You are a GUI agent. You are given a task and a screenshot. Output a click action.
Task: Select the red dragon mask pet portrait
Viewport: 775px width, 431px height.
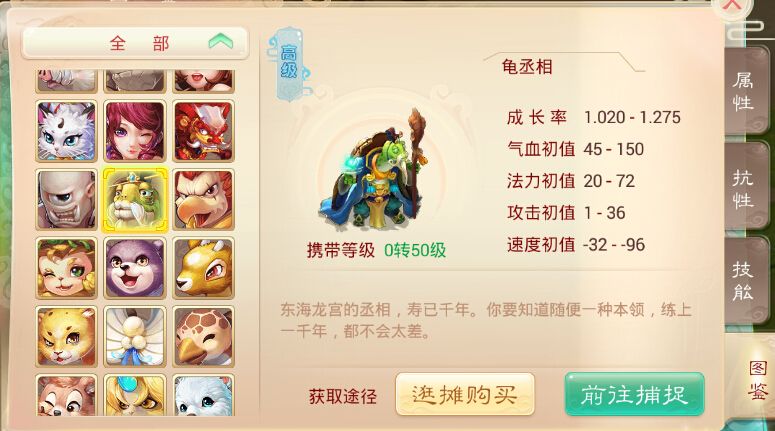[x=203, y=131]
